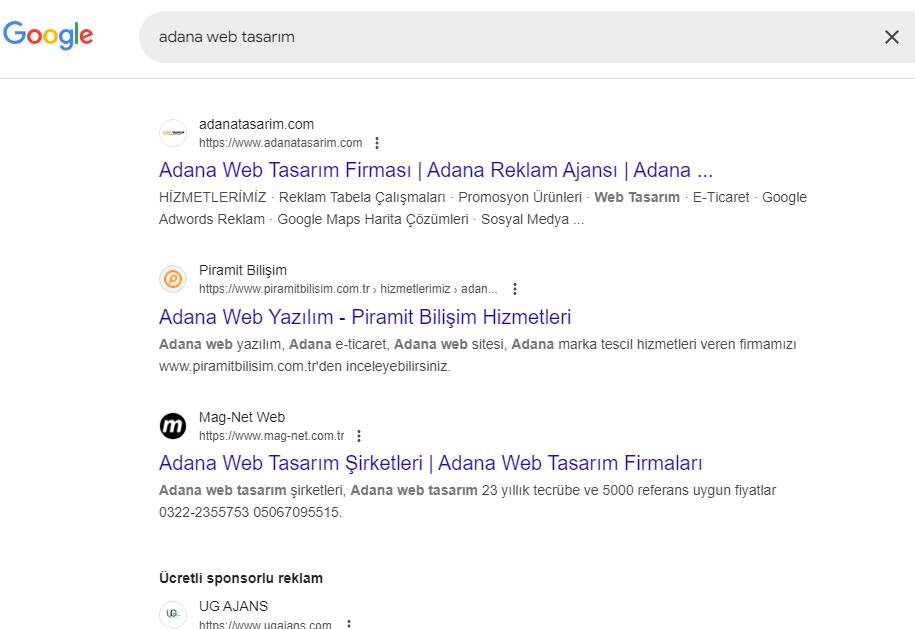This screenshot has width=915, height=629.
Task: Clear the search query with the X icon
Action: (x=891, y=37)
